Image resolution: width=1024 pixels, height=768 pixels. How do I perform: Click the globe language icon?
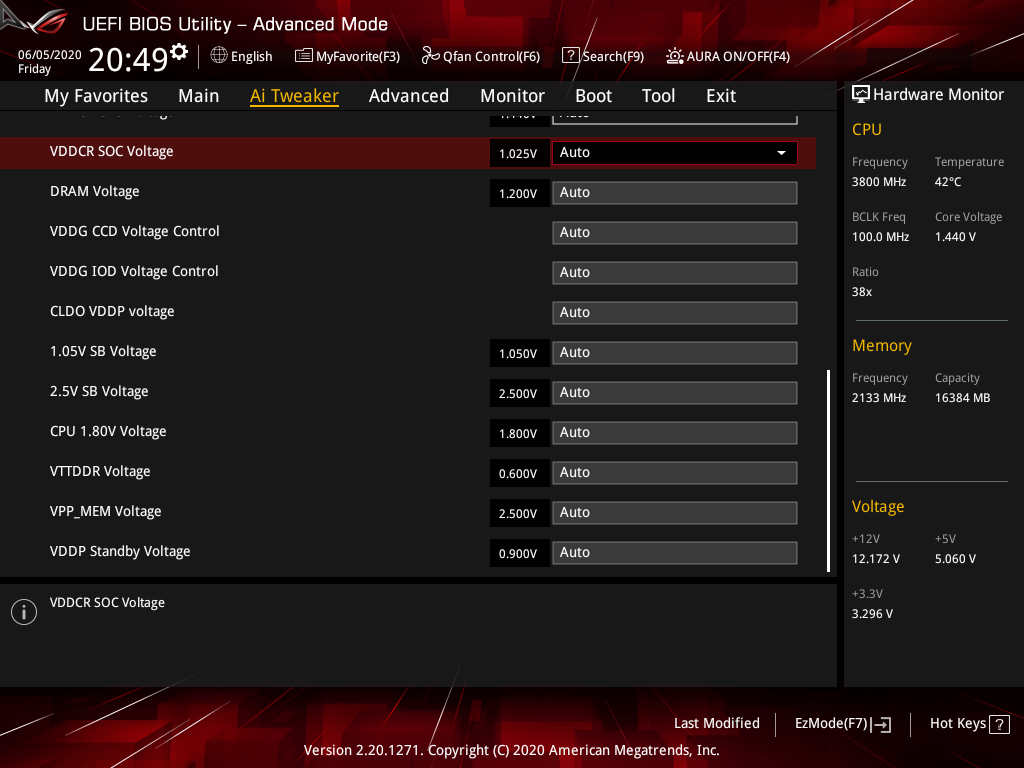219,56
